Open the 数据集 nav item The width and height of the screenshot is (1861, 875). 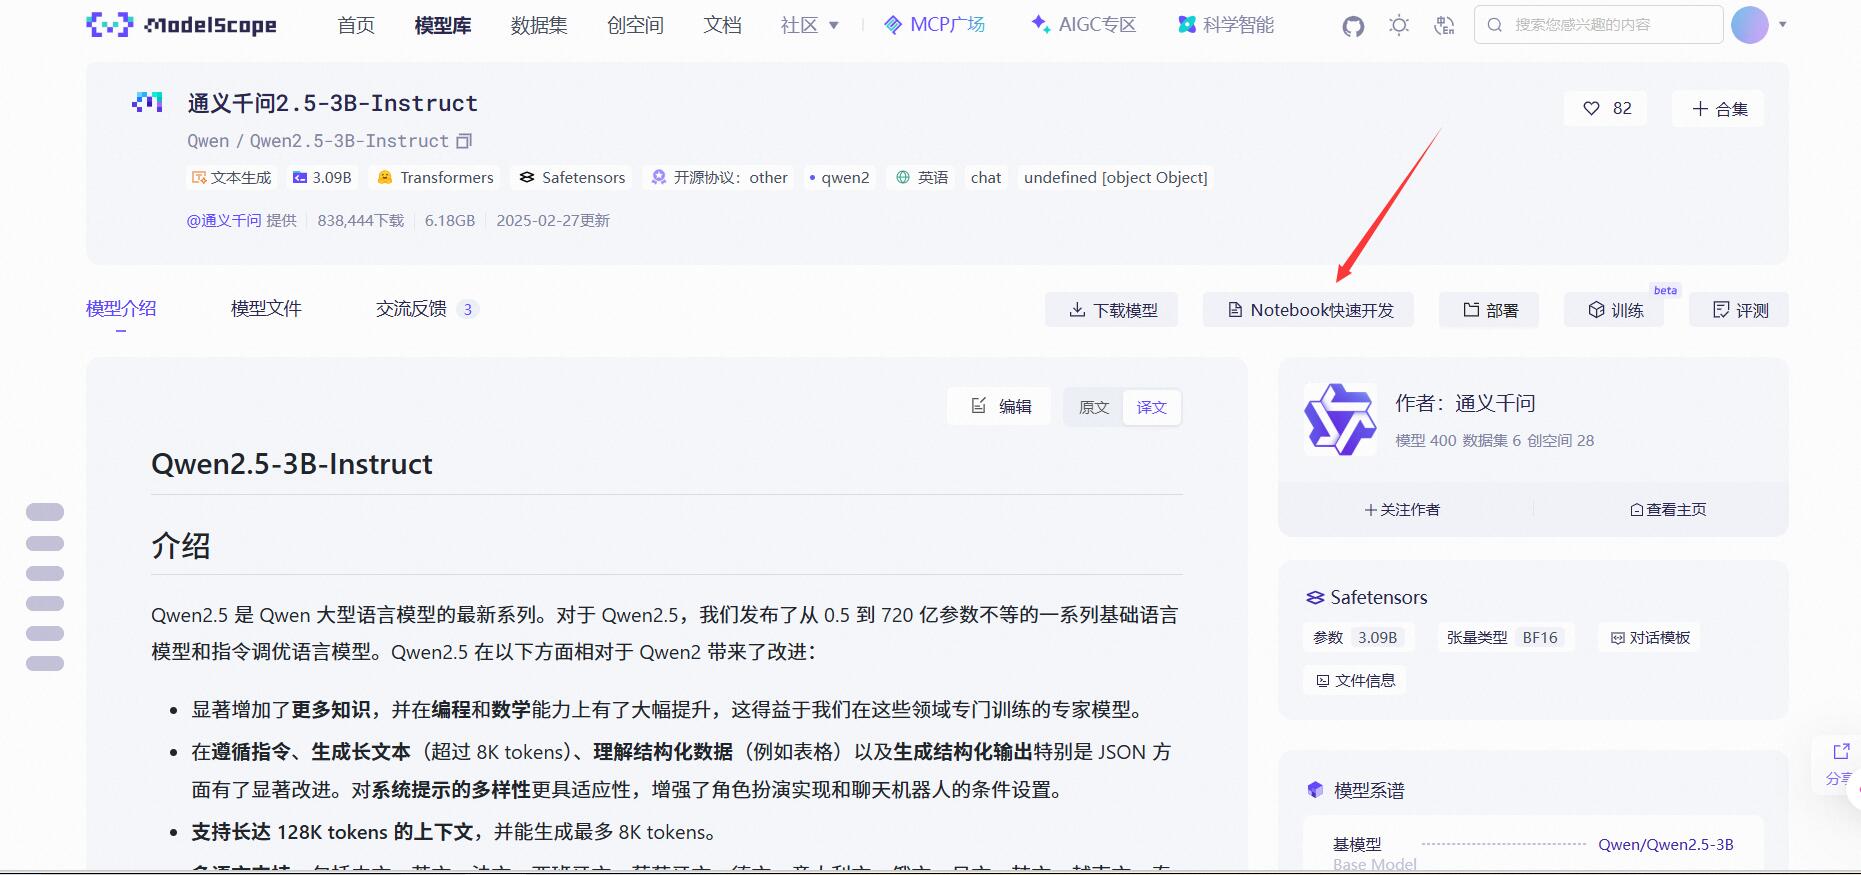pyautogui.click(x=539, y=25)
